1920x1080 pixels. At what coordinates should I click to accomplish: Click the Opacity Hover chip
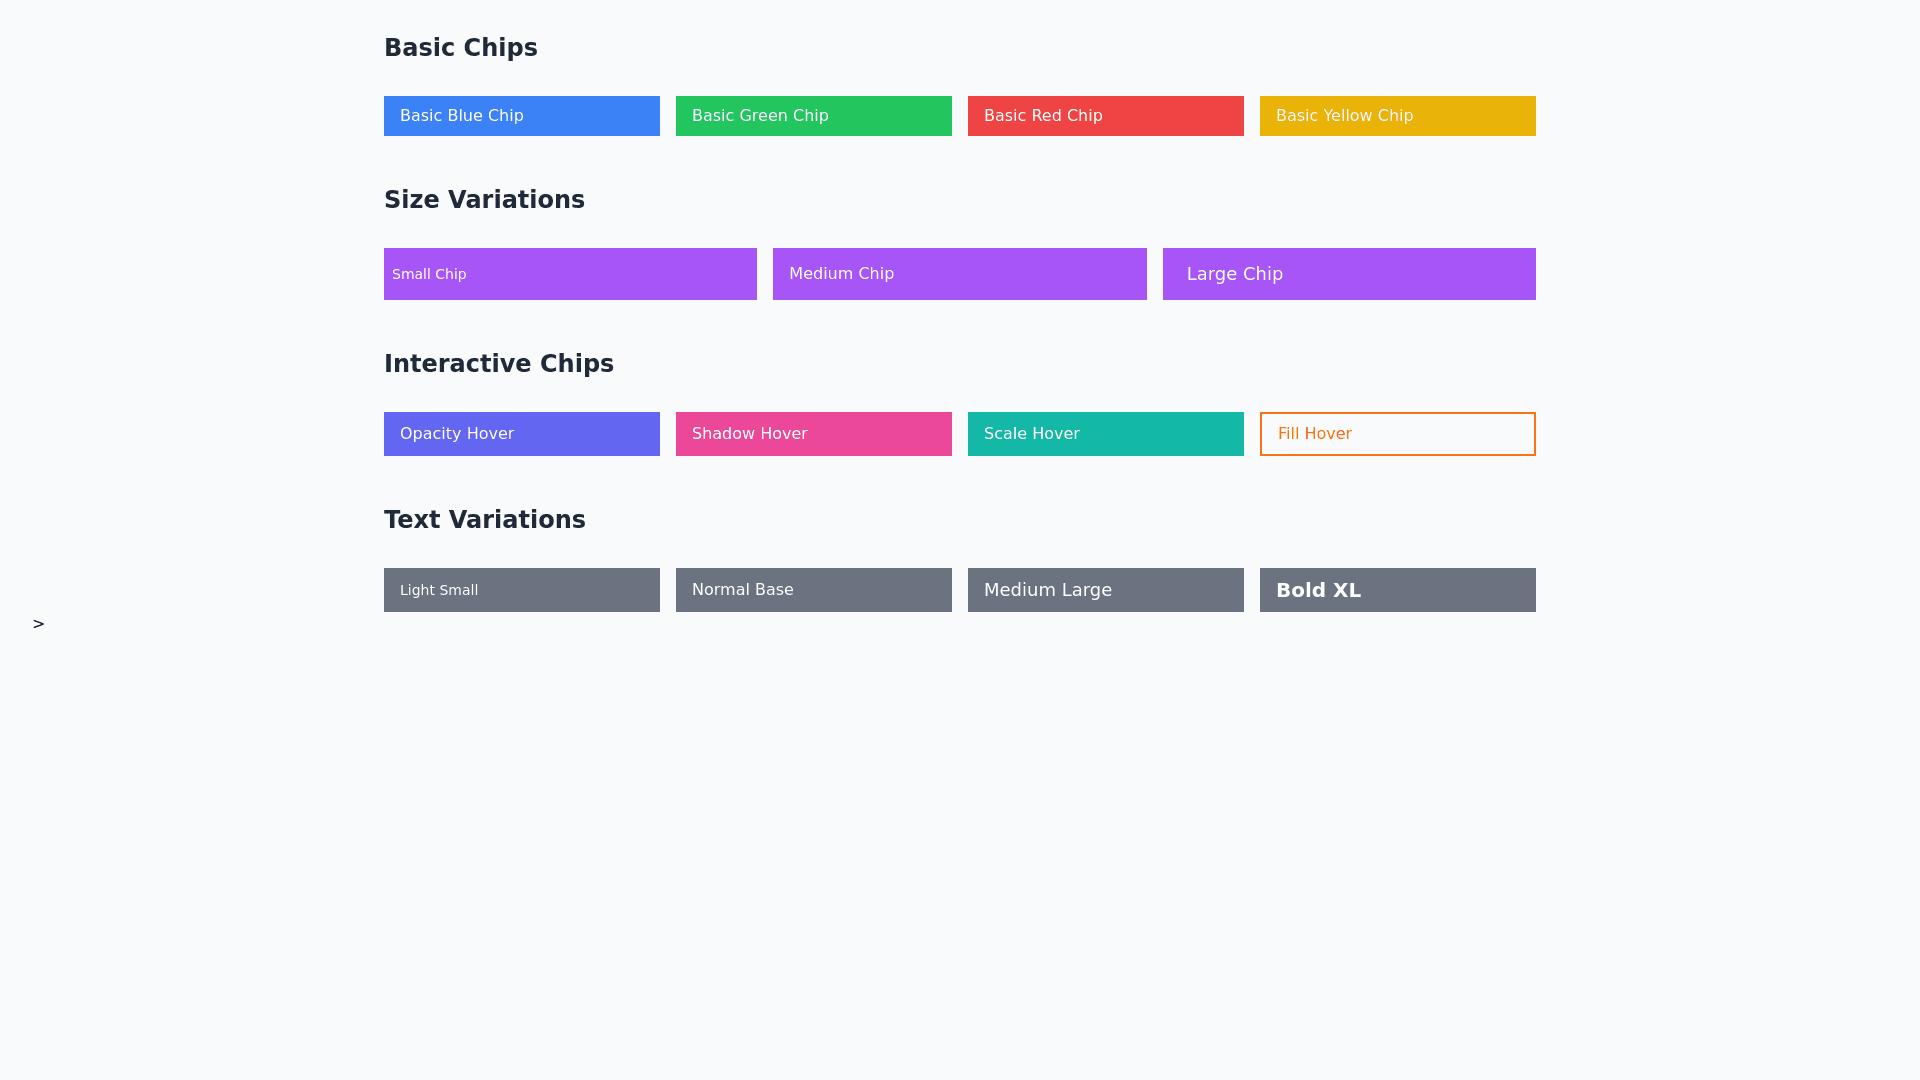521,434
